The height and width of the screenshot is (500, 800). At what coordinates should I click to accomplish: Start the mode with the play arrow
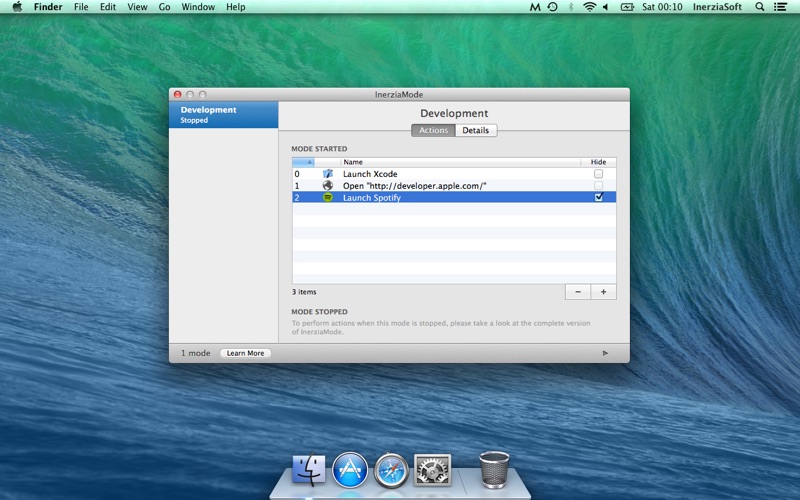605,353
